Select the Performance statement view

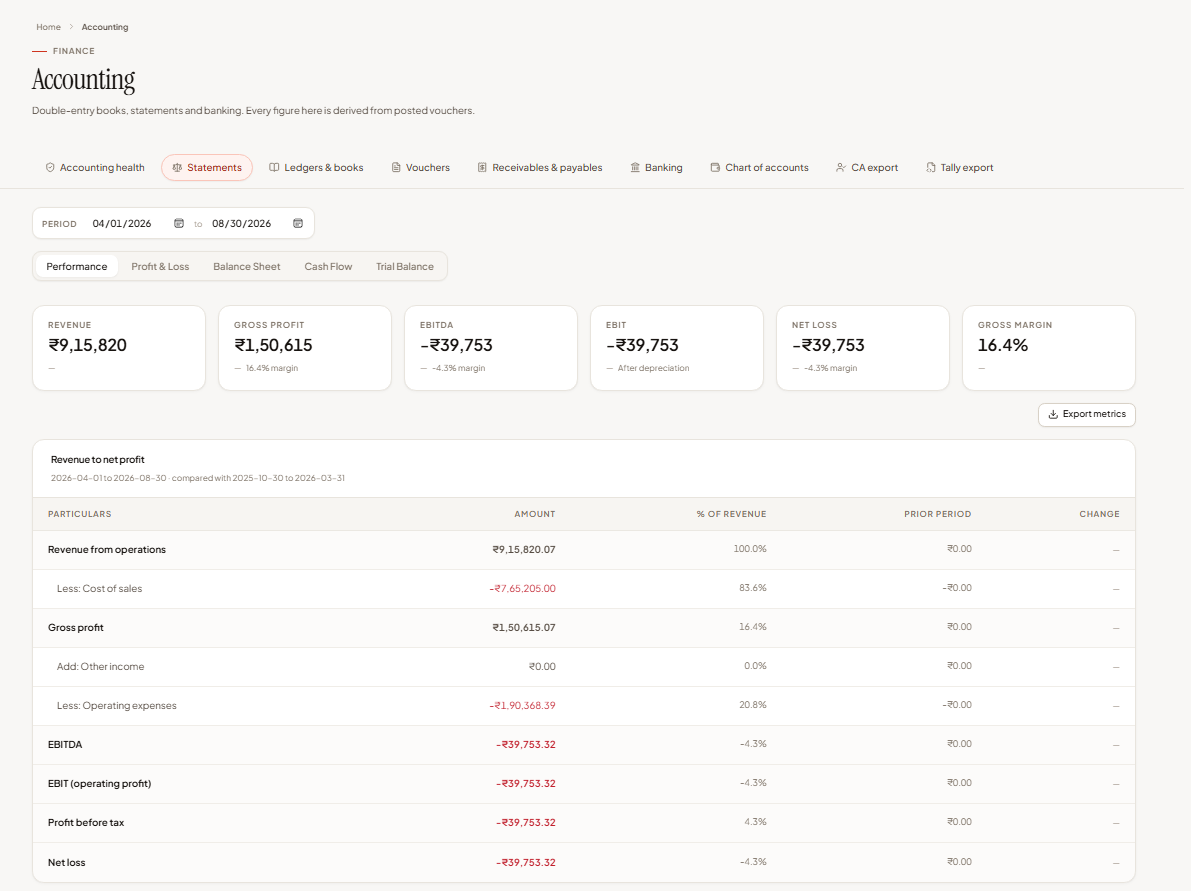point(77,267)
